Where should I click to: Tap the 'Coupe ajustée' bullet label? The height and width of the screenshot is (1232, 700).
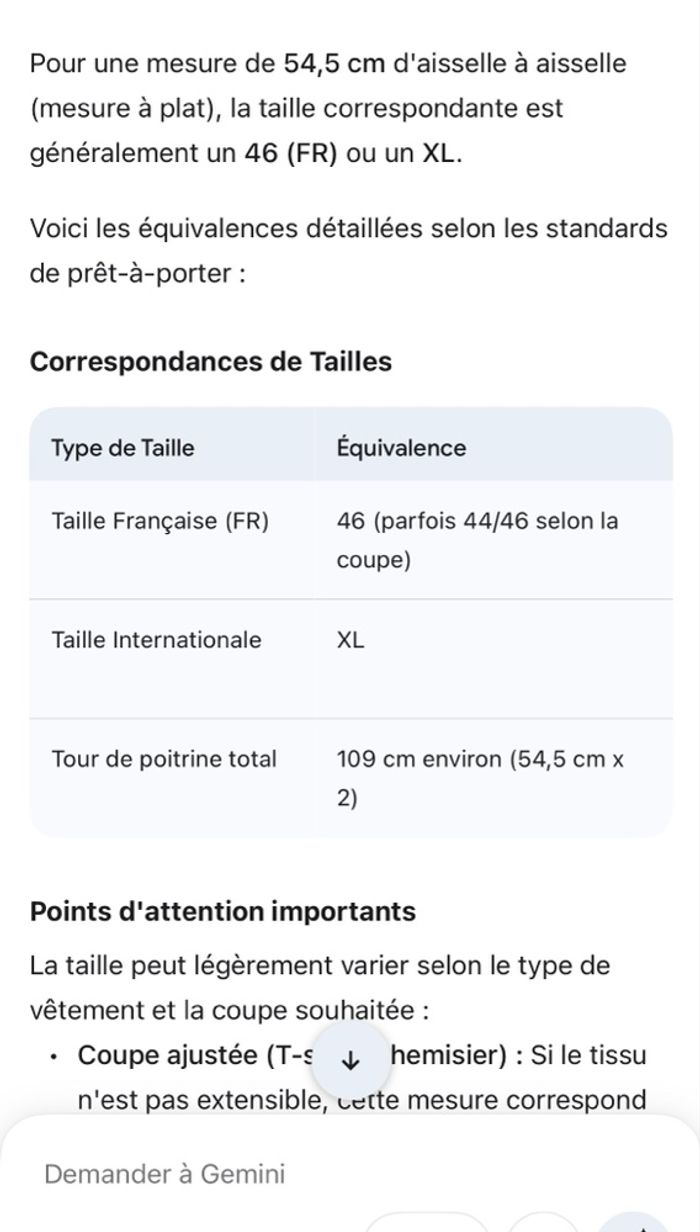click(170, 1055)
